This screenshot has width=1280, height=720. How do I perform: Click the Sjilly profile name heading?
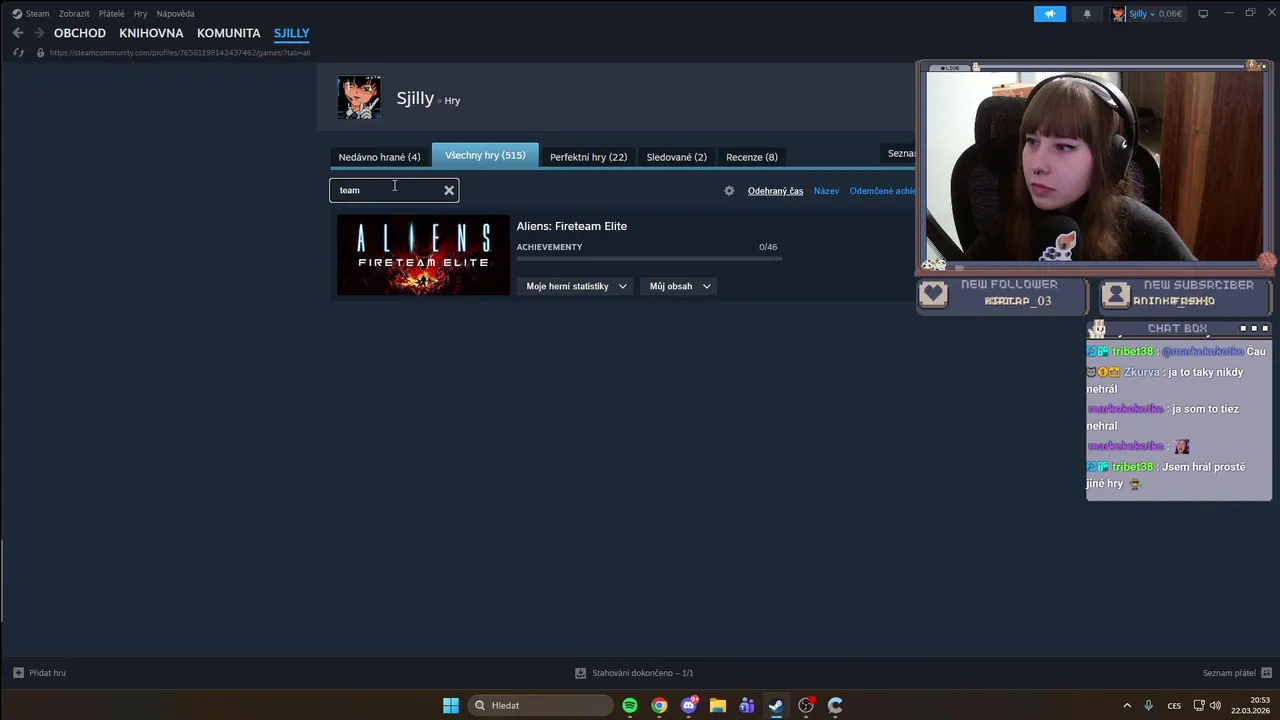415,98
